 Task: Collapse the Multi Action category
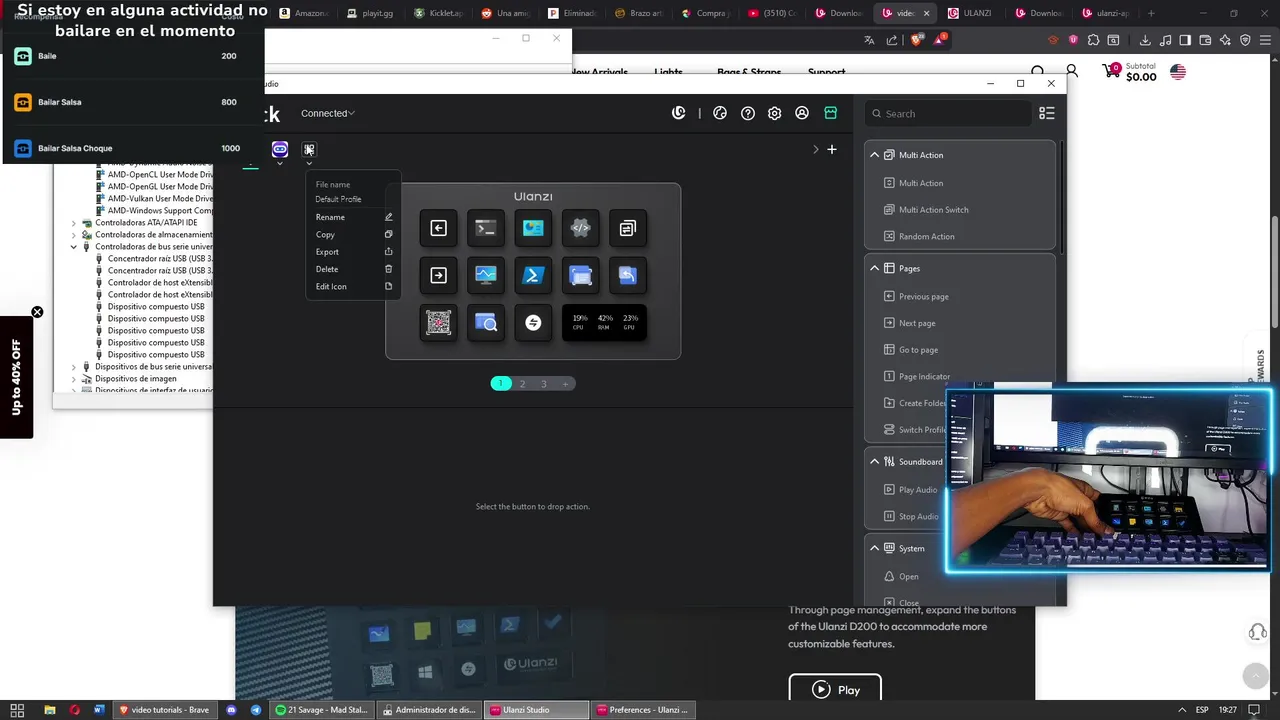click(874, 155)
